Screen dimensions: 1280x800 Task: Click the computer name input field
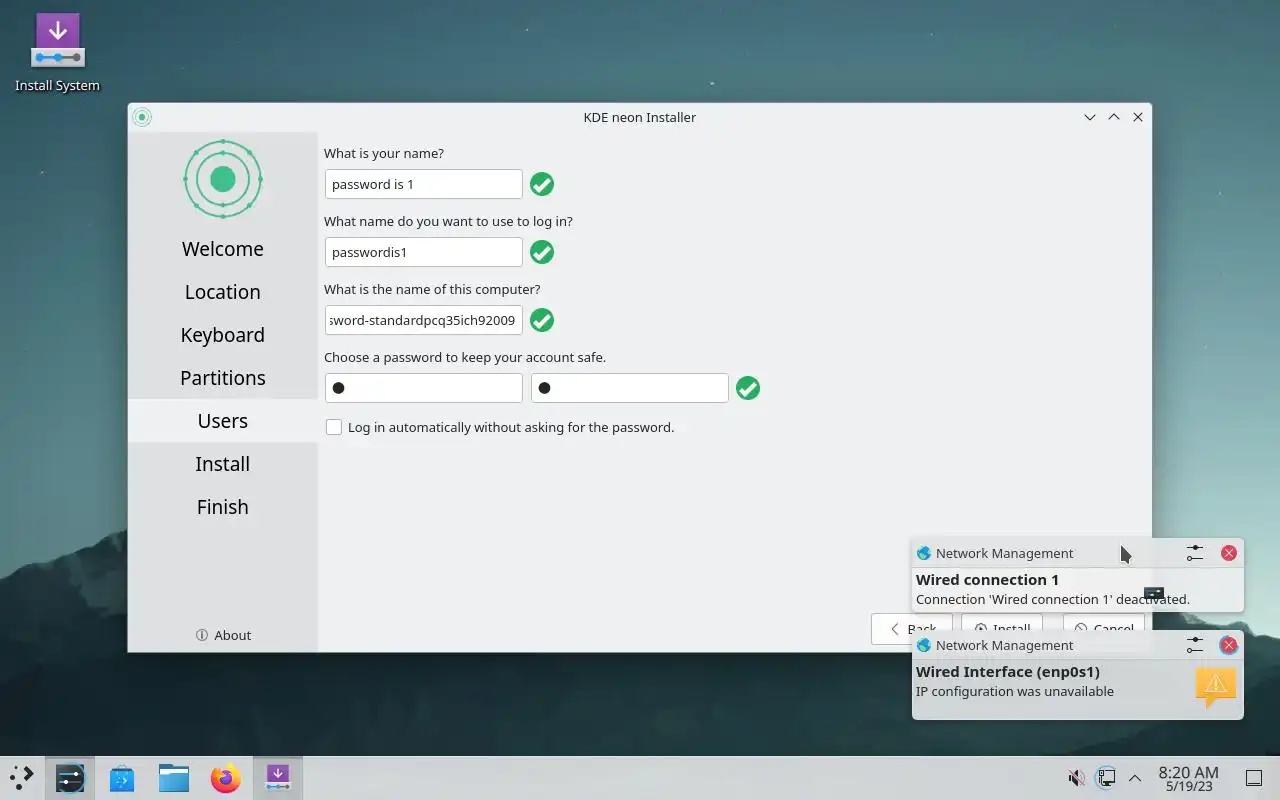(424, 320)
